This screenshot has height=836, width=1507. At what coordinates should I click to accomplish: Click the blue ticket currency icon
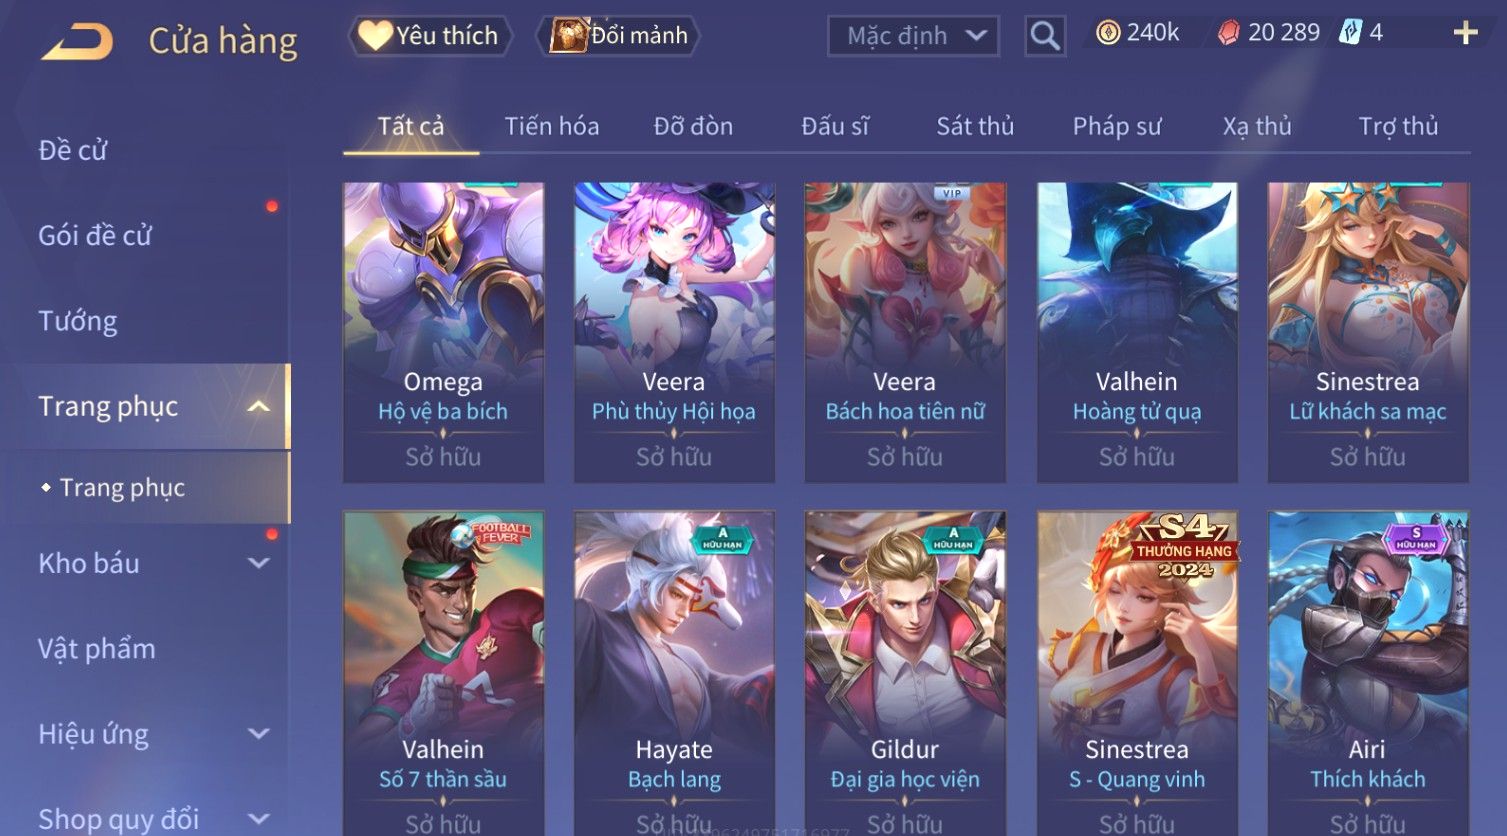coord(1350,32)
